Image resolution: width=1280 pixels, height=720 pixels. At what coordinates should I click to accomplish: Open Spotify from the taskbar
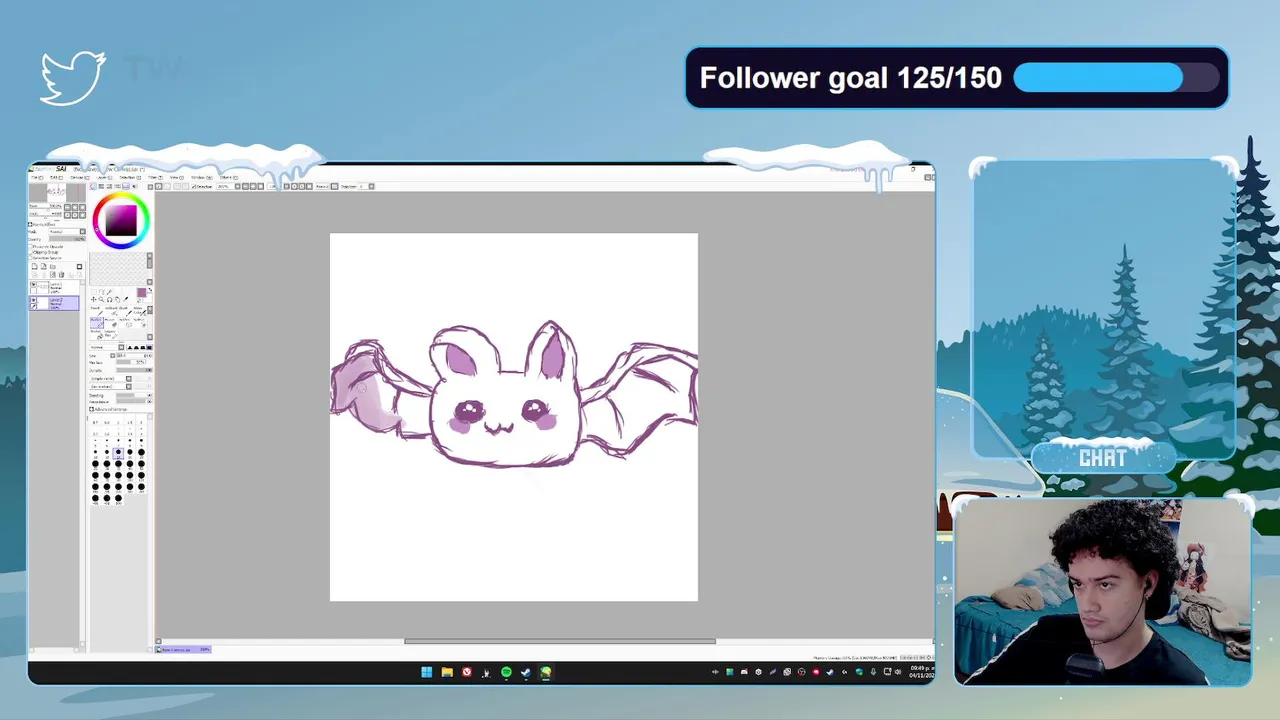point(506,672)
